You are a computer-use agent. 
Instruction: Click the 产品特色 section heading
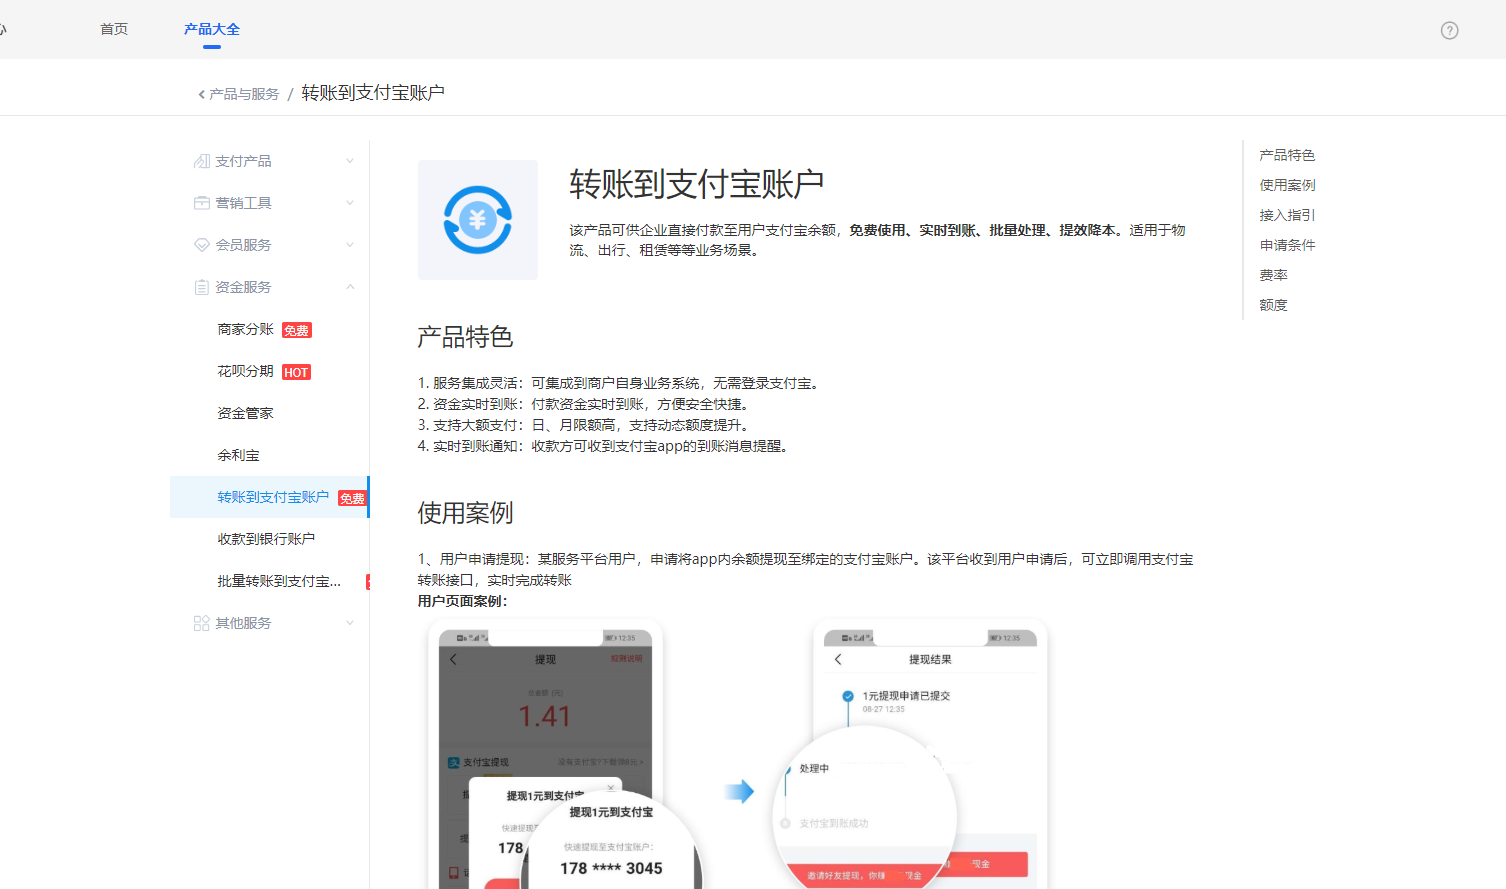(465, 337)
